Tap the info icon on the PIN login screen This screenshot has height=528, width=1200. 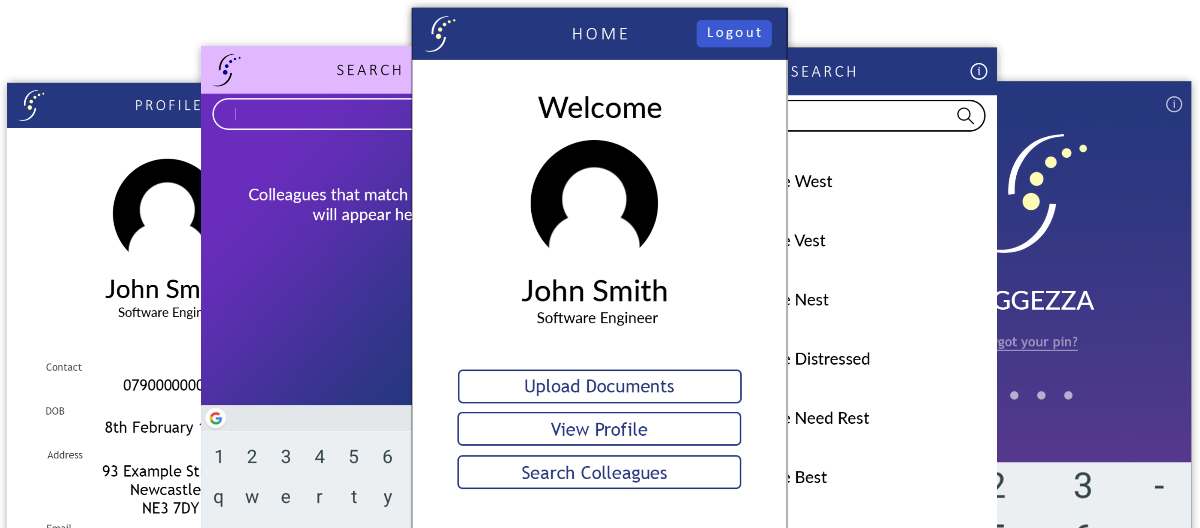pos(1174,104)
